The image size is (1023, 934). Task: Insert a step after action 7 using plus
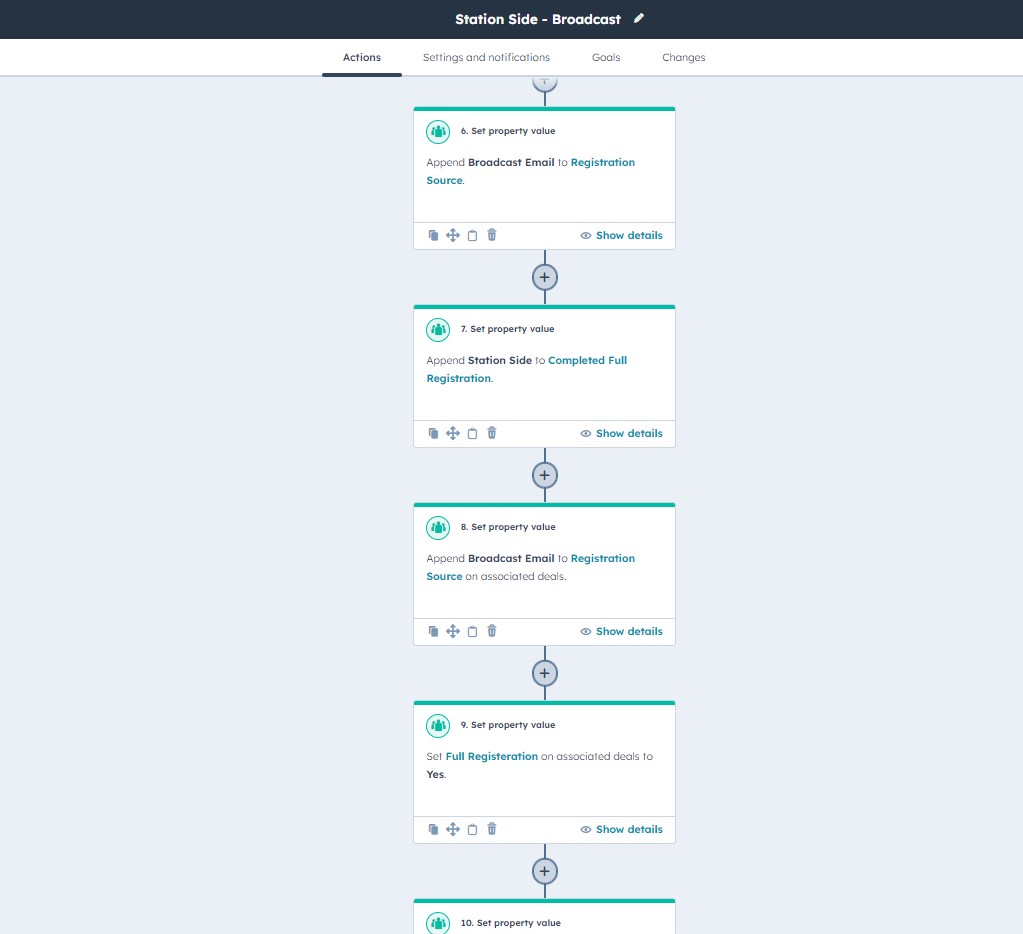click(544, 475)
